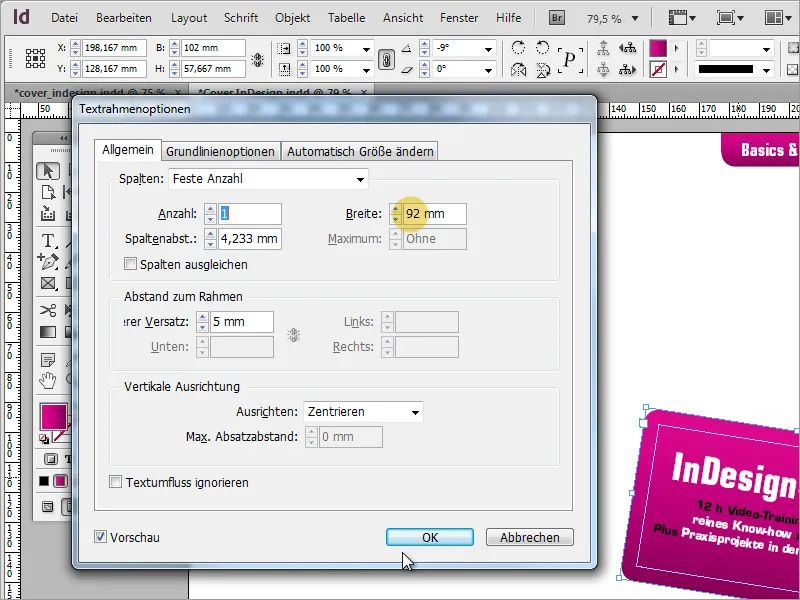Select the Content Collector tool
800x600 pixels.
pyautogui.click(x=48, y=213)
